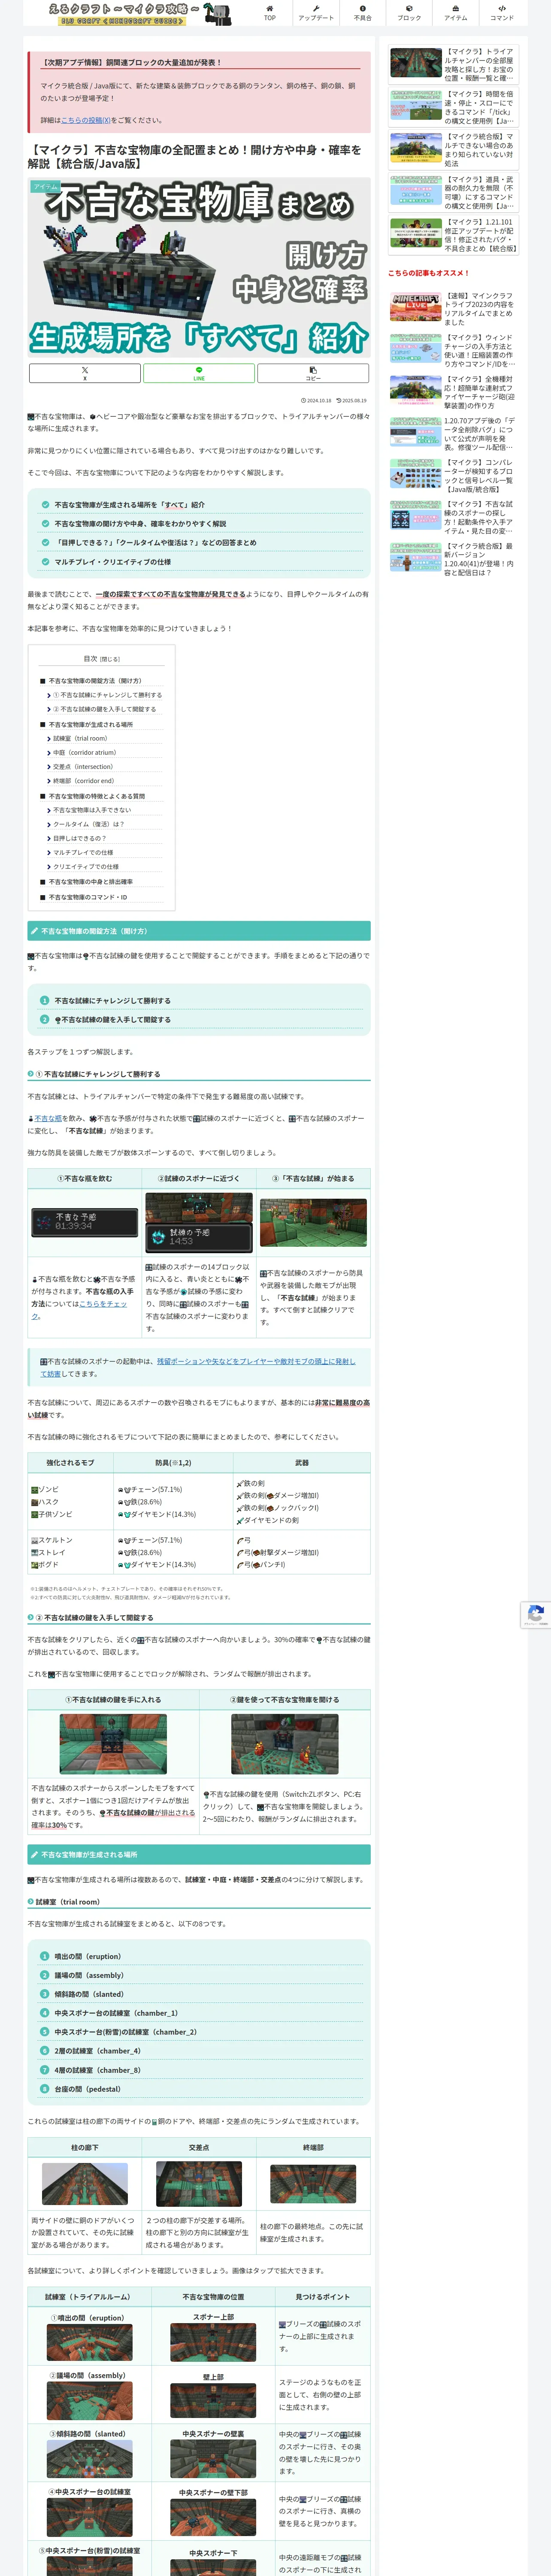Jump to 中庭 (corridor atrium) in contents
Image resolution: width=551 pixels, height=2576 pixels.
point(84,752)
